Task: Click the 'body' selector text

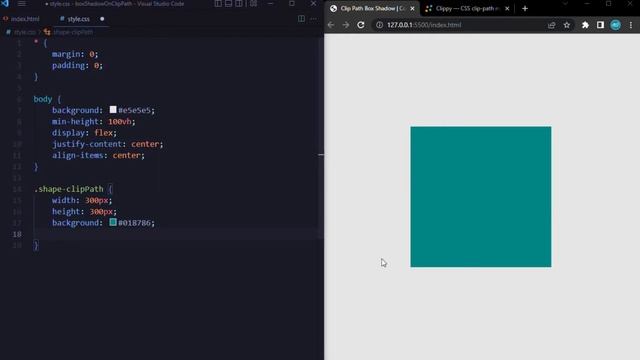Action: tap(43, 99)
